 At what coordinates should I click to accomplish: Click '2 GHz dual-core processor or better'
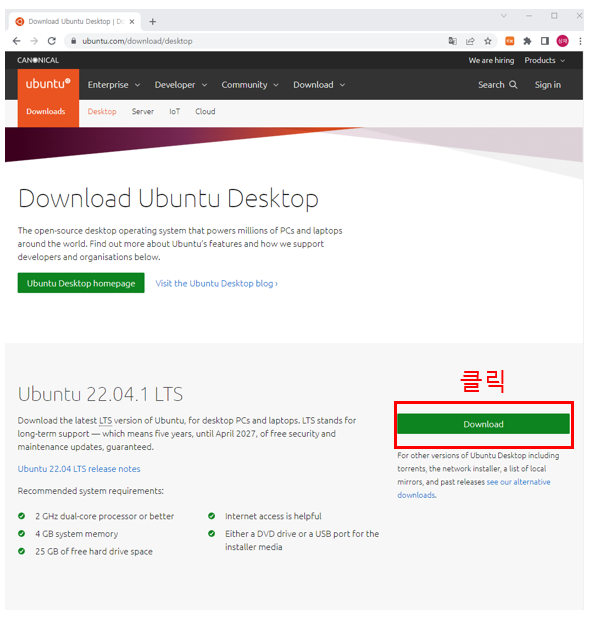pos(104,516)
